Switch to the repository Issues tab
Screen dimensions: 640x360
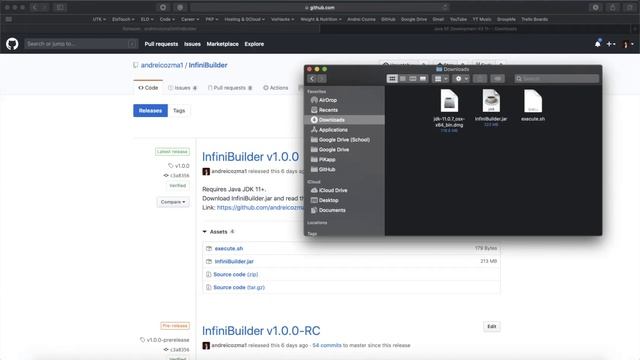[x=182, y=88]
